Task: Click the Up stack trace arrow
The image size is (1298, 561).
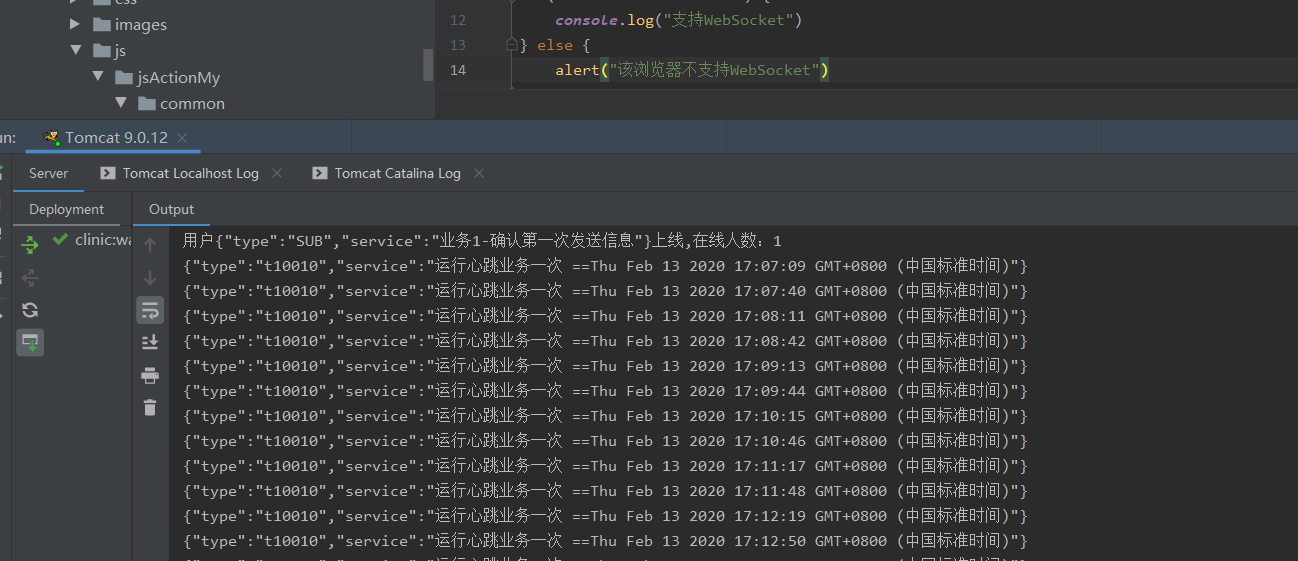Action: [150, 244]
